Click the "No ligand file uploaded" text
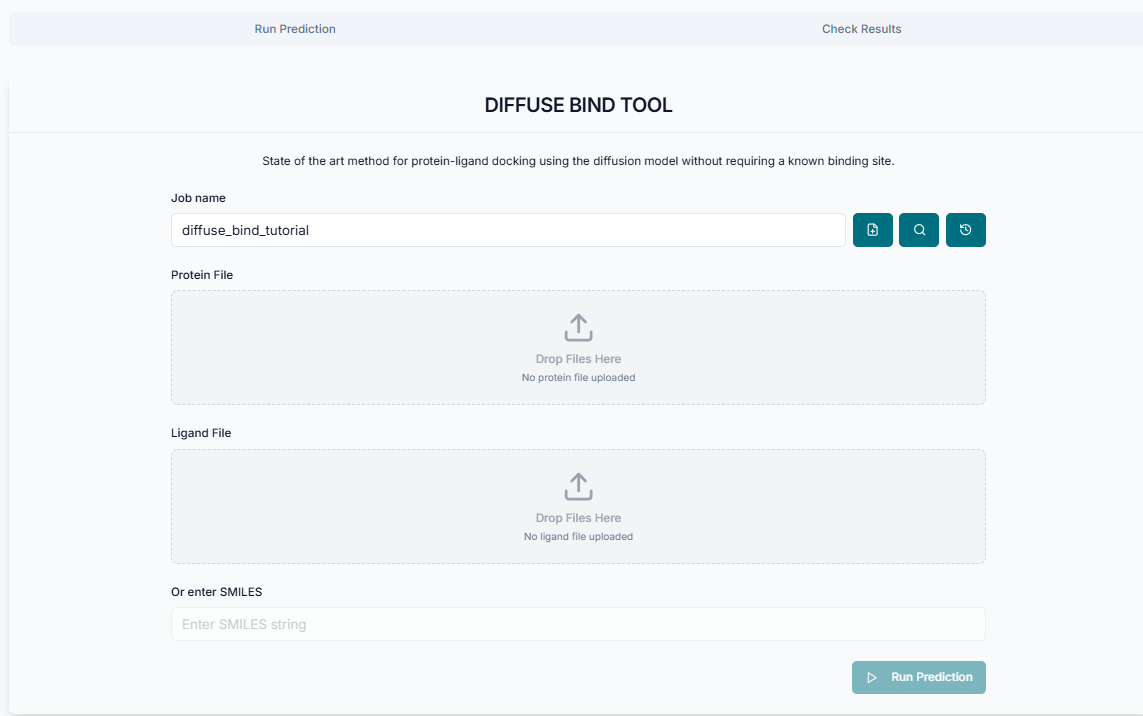This screenshot has height=716, width=1143. pos(578,537)
